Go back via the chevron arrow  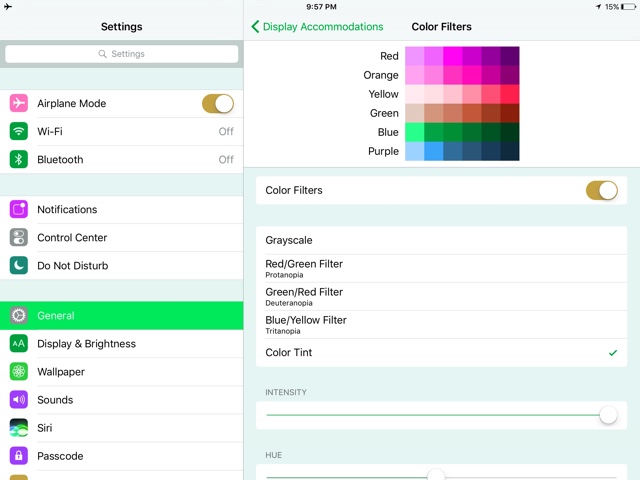pyautogui.click(x=256, y=27)
